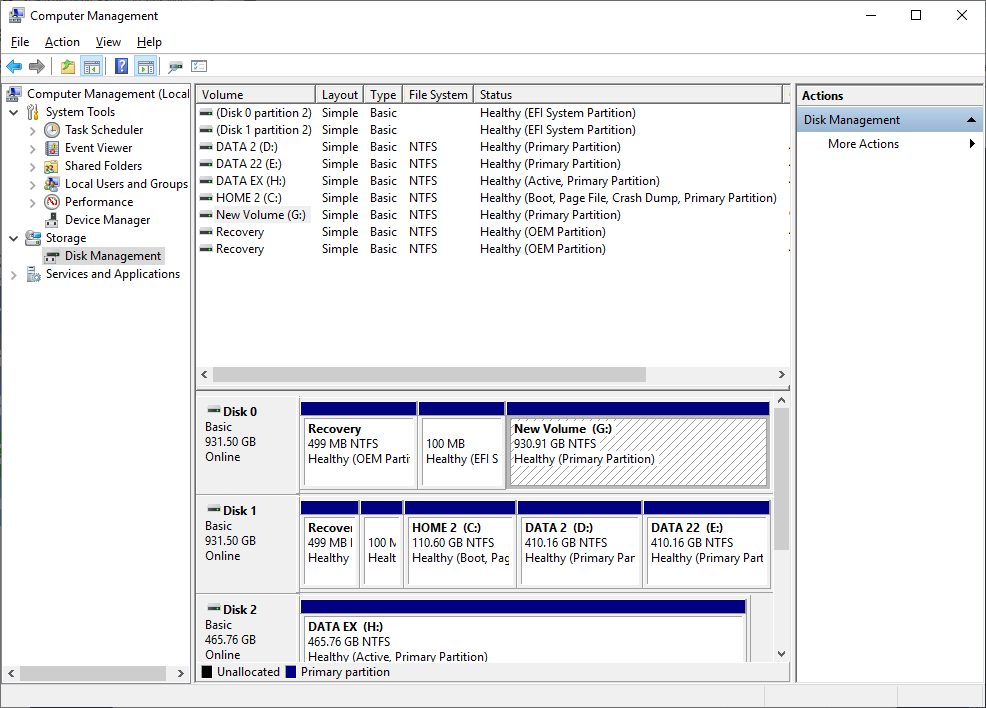The image size is (986, 708).
Task: Toggle Show/Hide Console Tree toolbar button
Action: (92, 67)
